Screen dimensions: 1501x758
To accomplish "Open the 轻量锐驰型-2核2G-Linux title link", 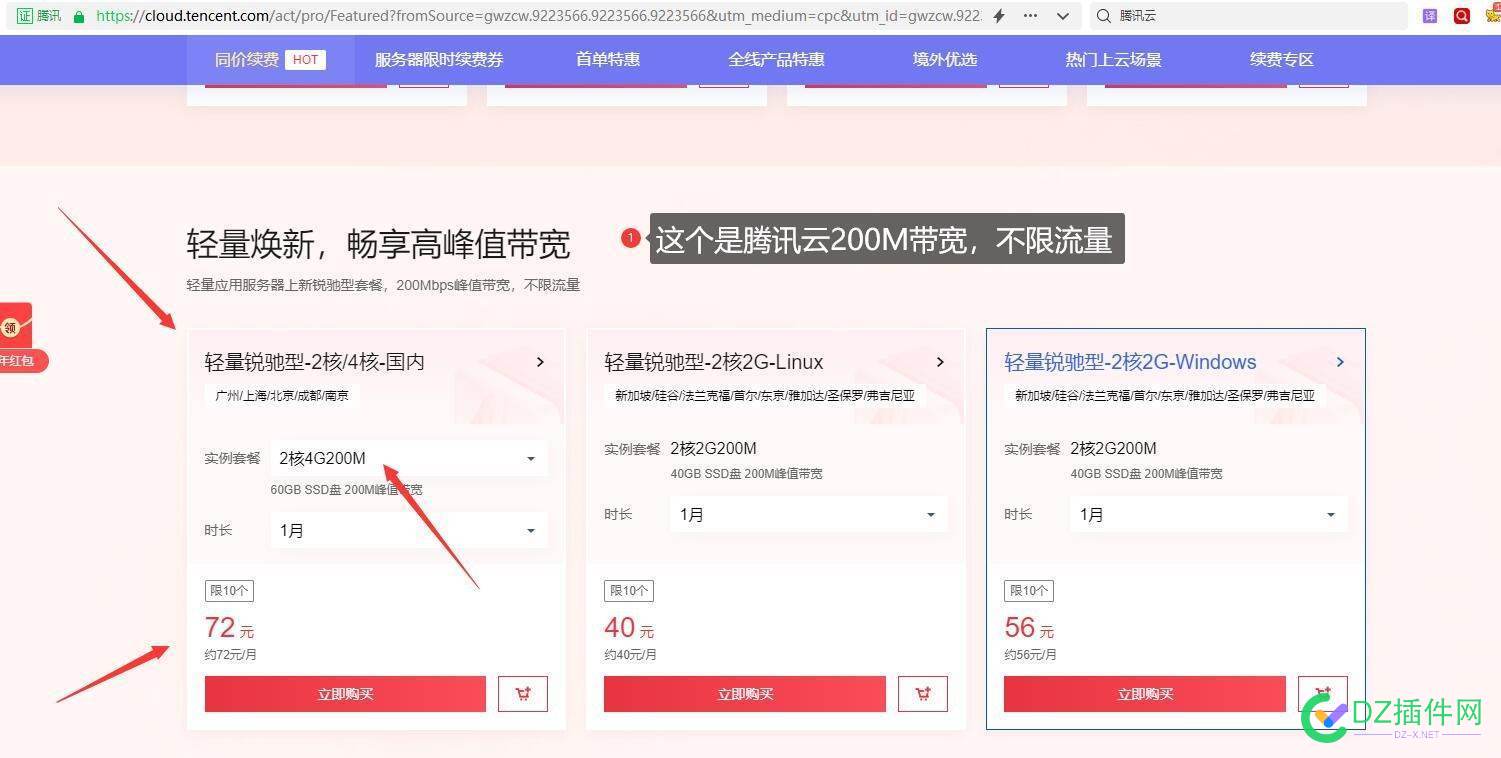I will tap(714, 362).
